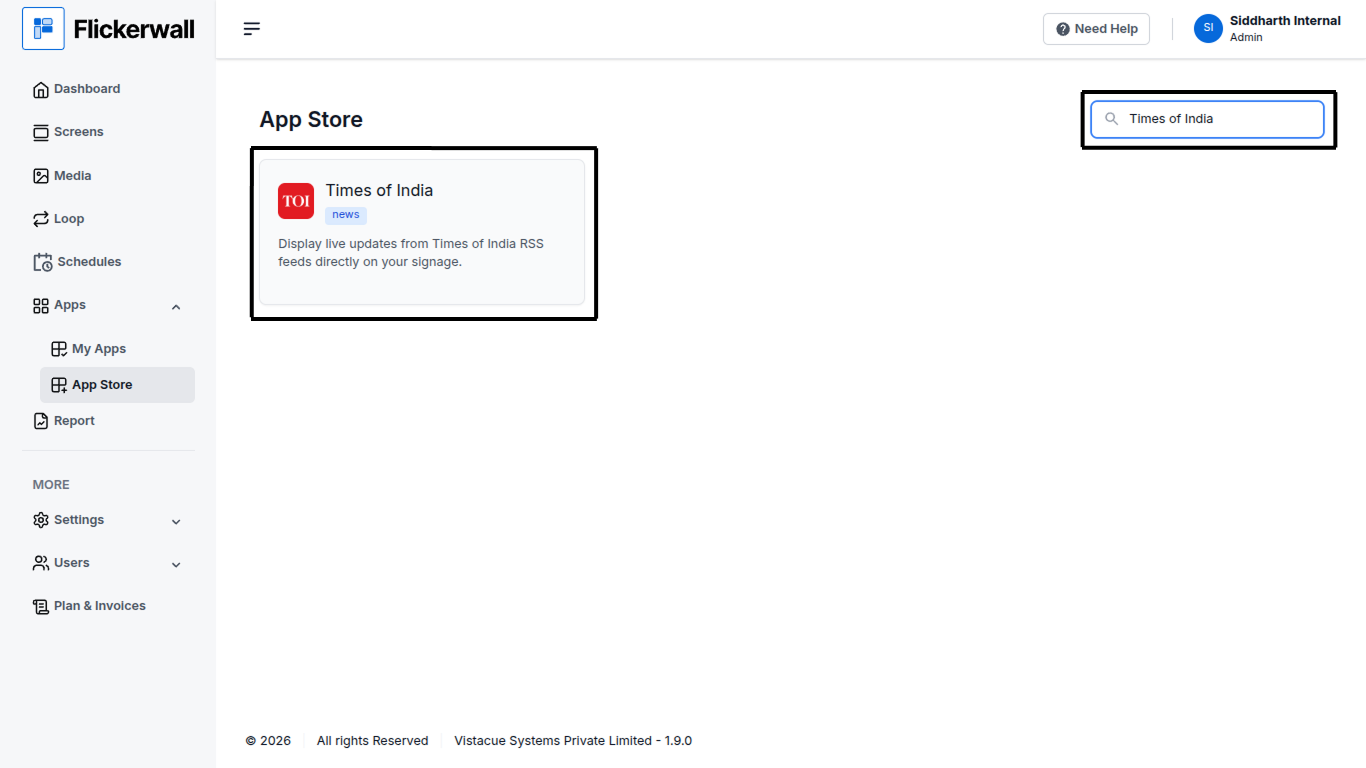The width and height of the screenshot is (1366, 768).
Task: Select the App Store menu item
Action: click(x=117, y=385)
